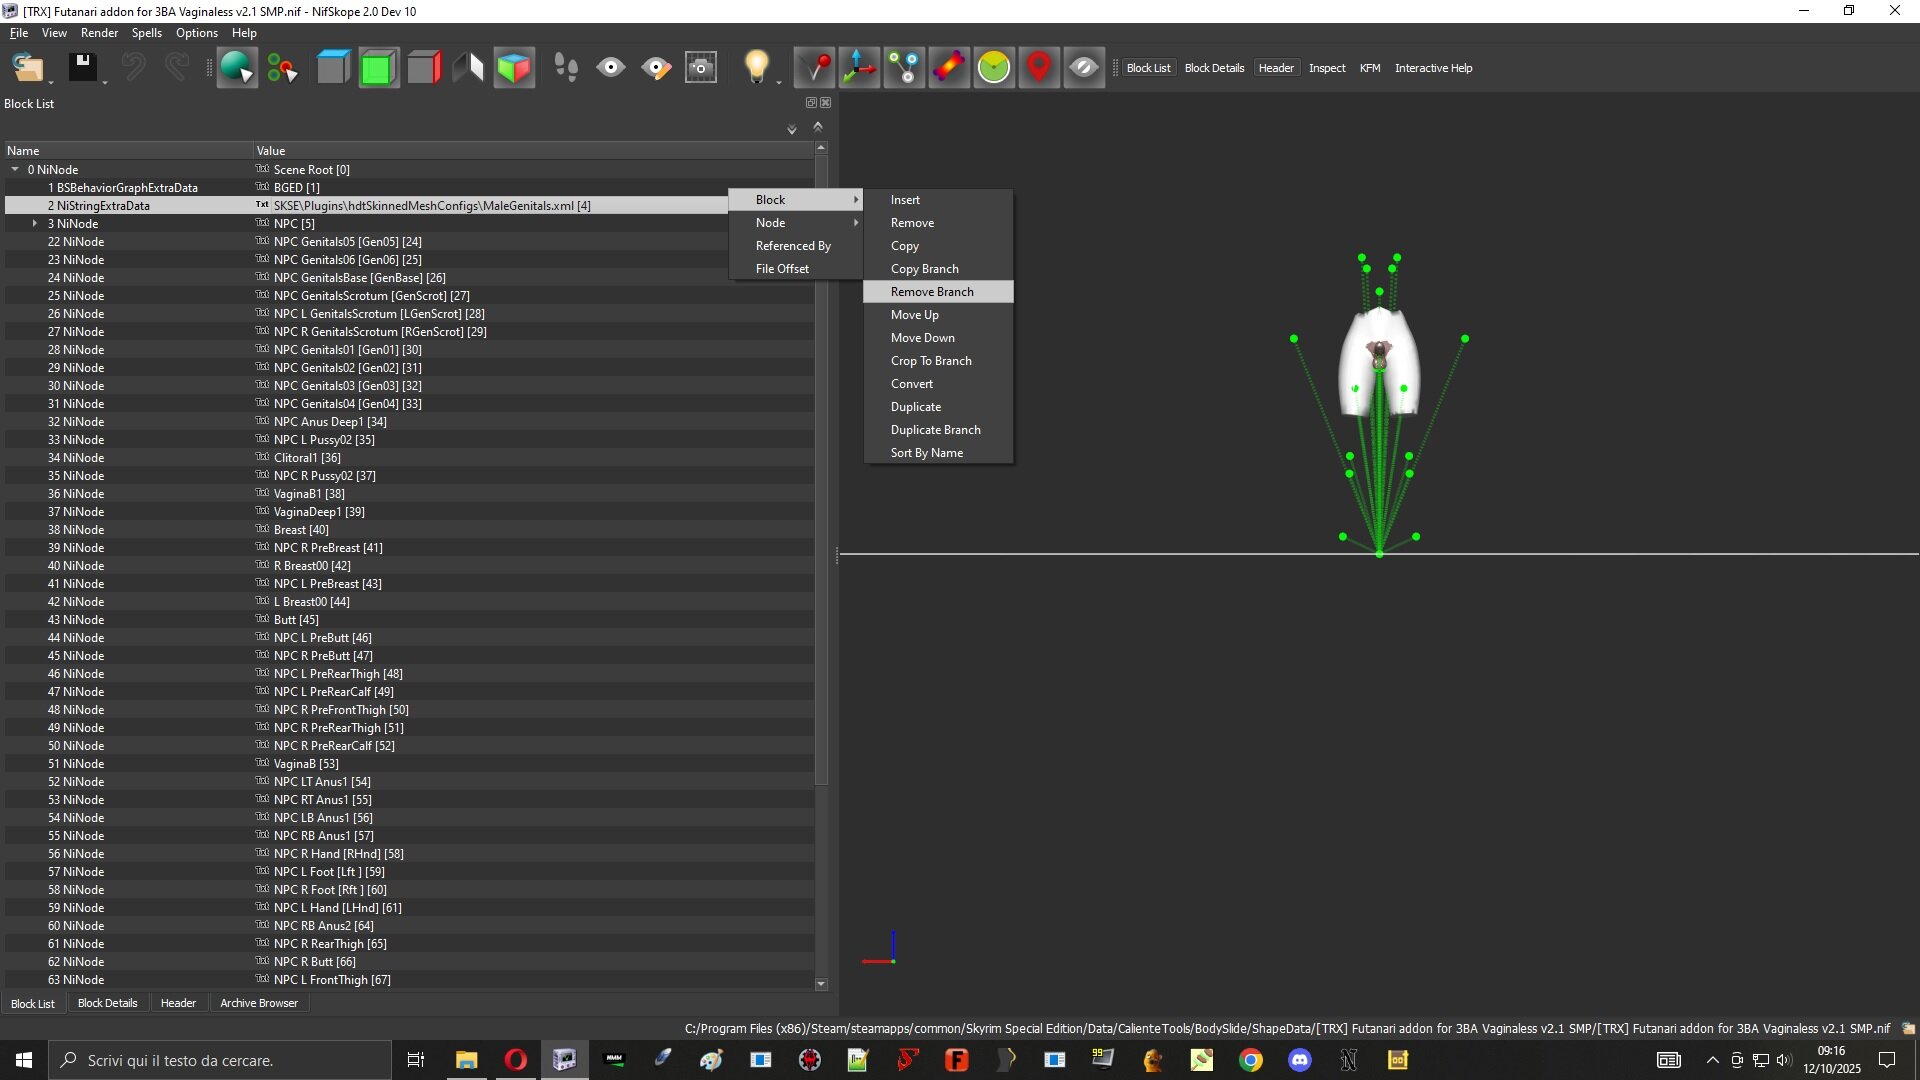1920x1080 pixels.
Task: Toggle Header panel in top toolbar
Action: click(x=1276, y=68)
